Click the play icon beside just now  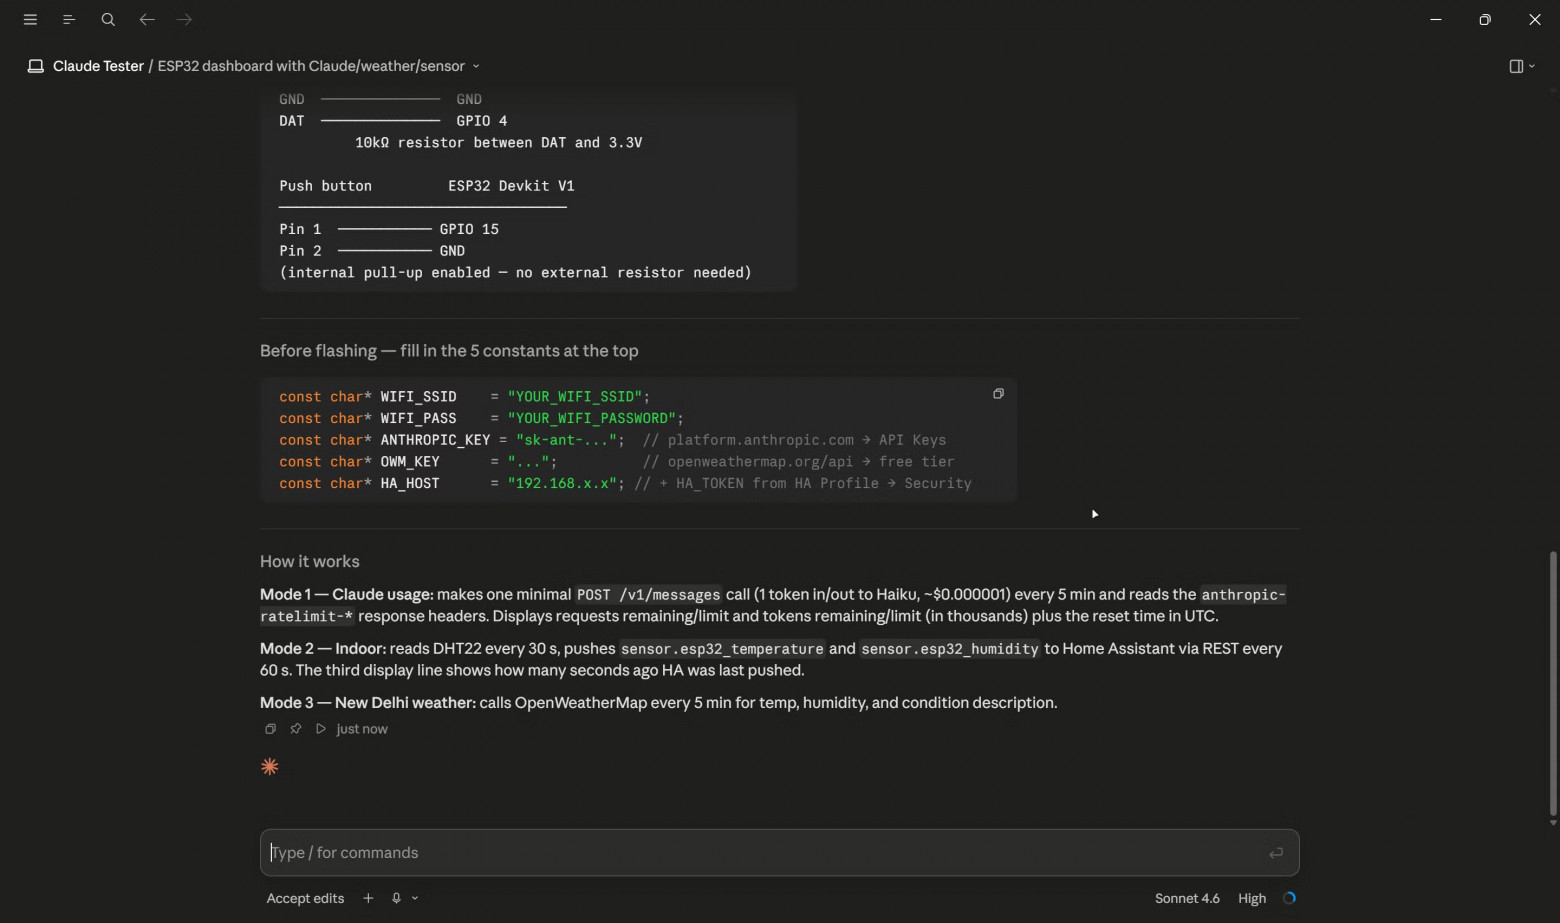pyautogui.click(x=321, y=729)
